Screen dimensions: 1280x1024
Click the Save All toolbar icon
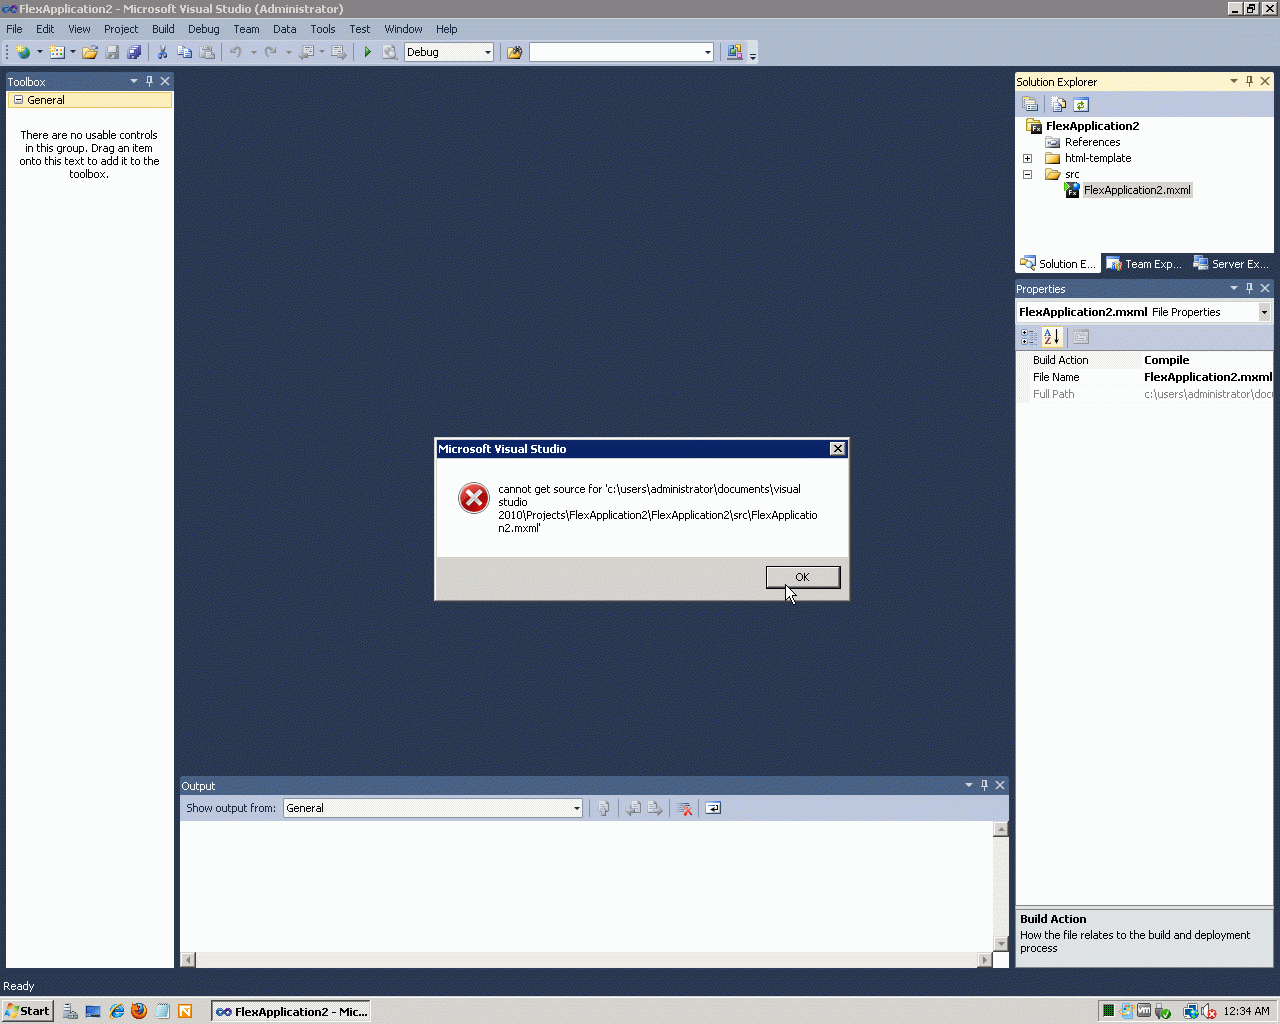pyautogui.click(x=134, y=52)
